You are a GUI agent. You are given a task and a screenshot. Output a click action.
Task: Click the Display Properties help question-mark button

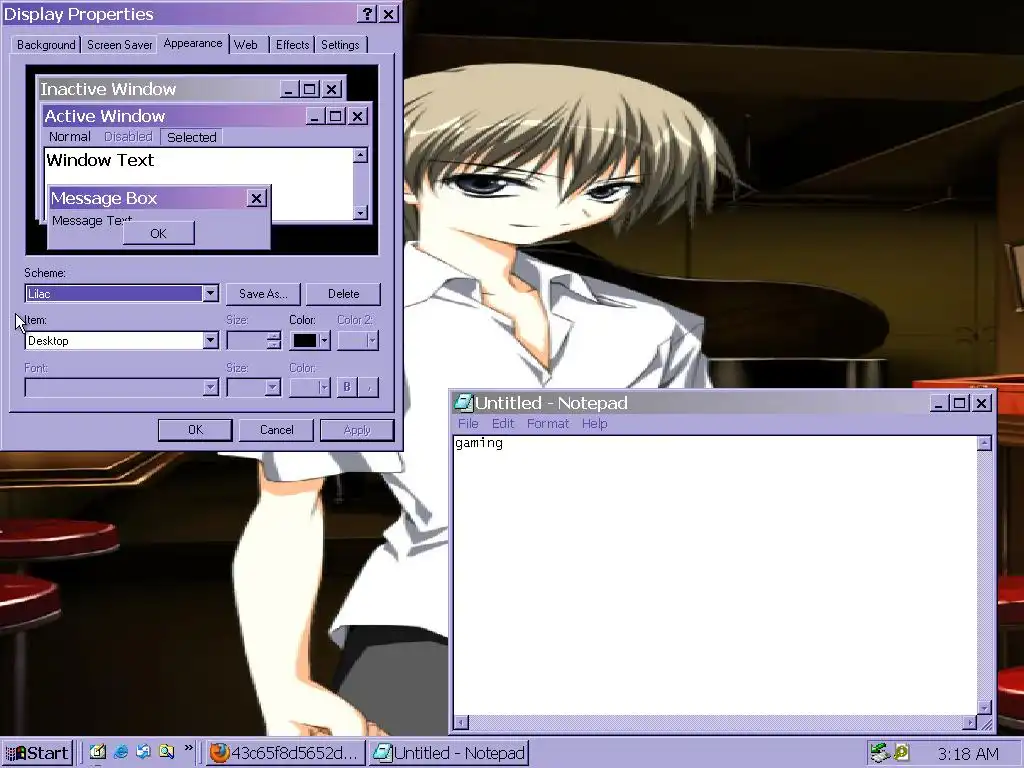367,14
